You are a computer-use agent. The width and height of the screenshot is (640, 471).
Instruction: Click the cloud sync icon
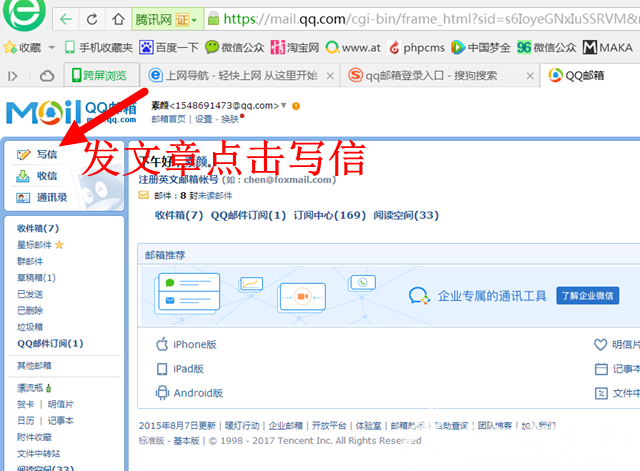click(x=47, y=76)
